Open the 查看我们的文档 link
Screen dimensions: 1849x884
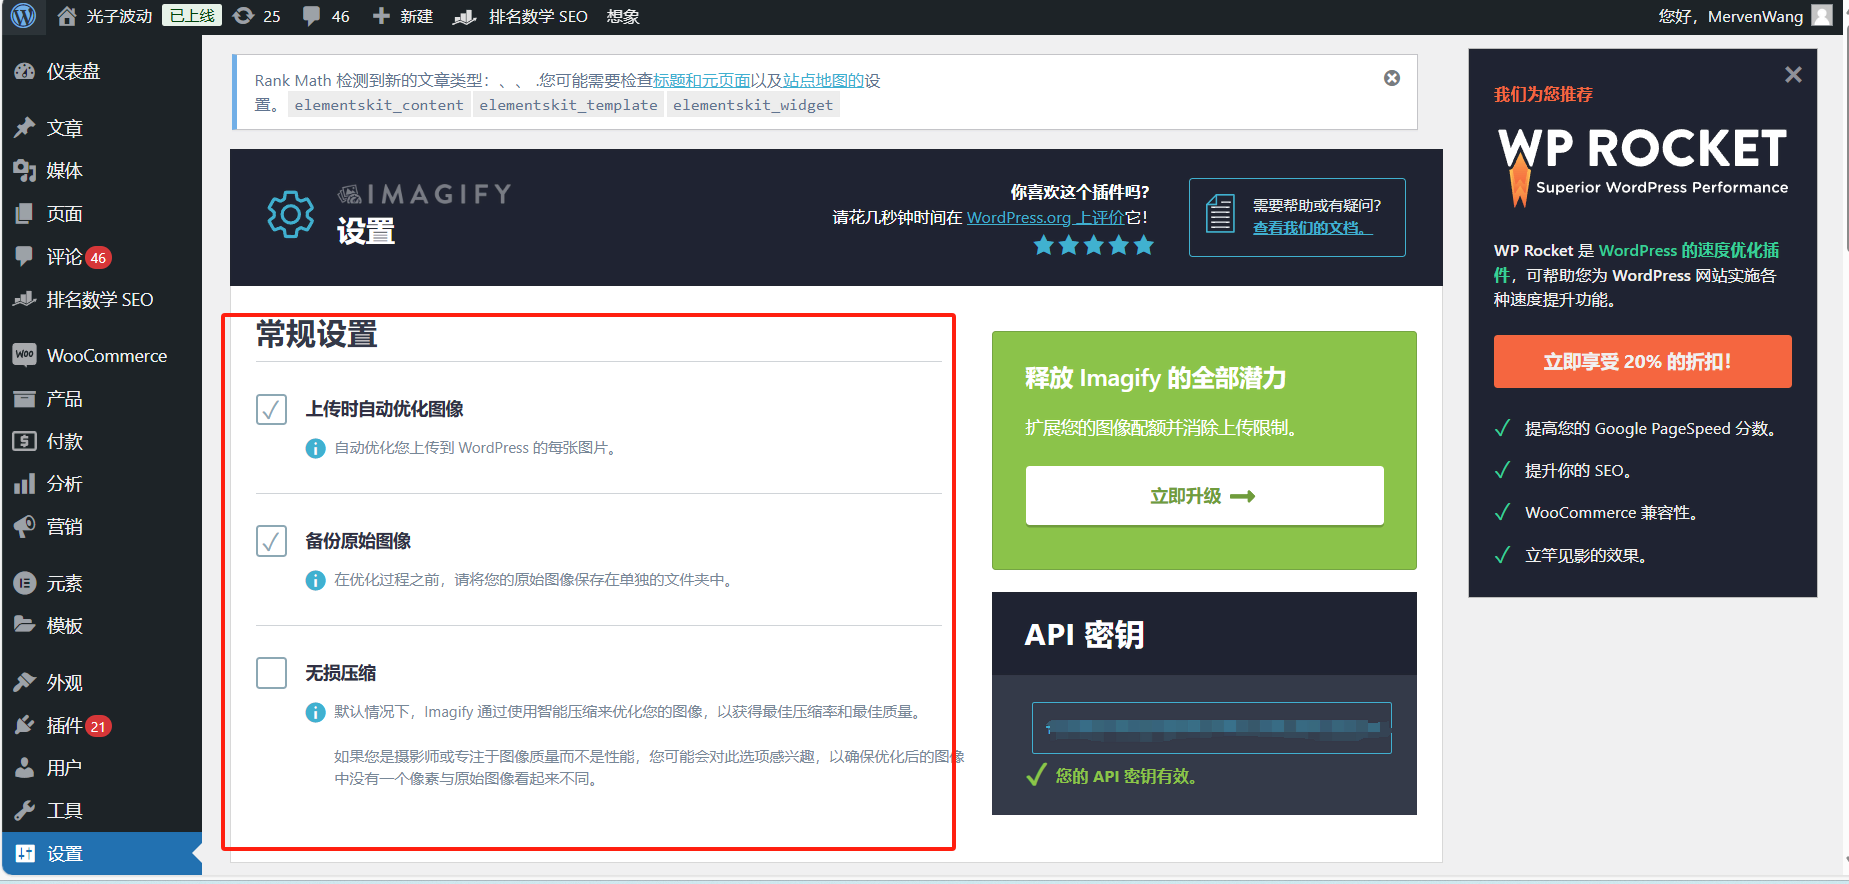(x=1311, y=228)
